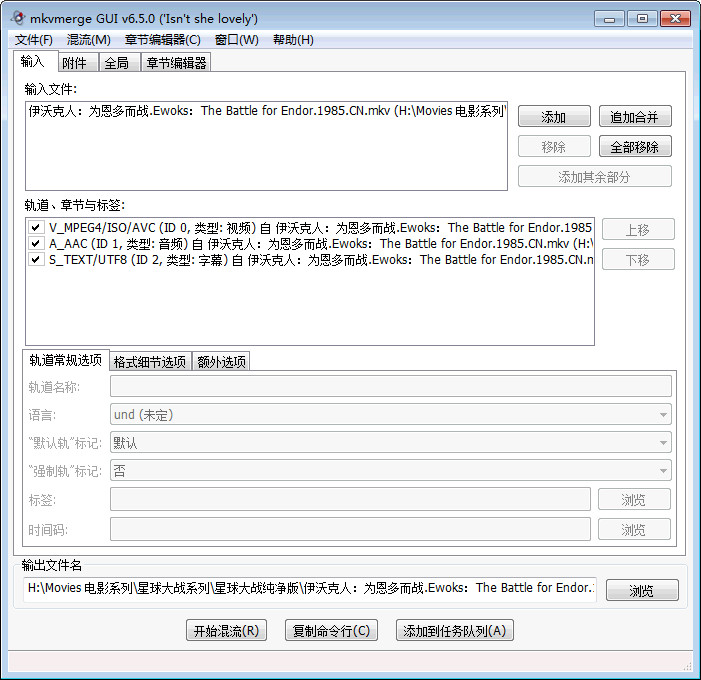
Task: Select the 格式细节选项 tab
Action: (149, 361)
